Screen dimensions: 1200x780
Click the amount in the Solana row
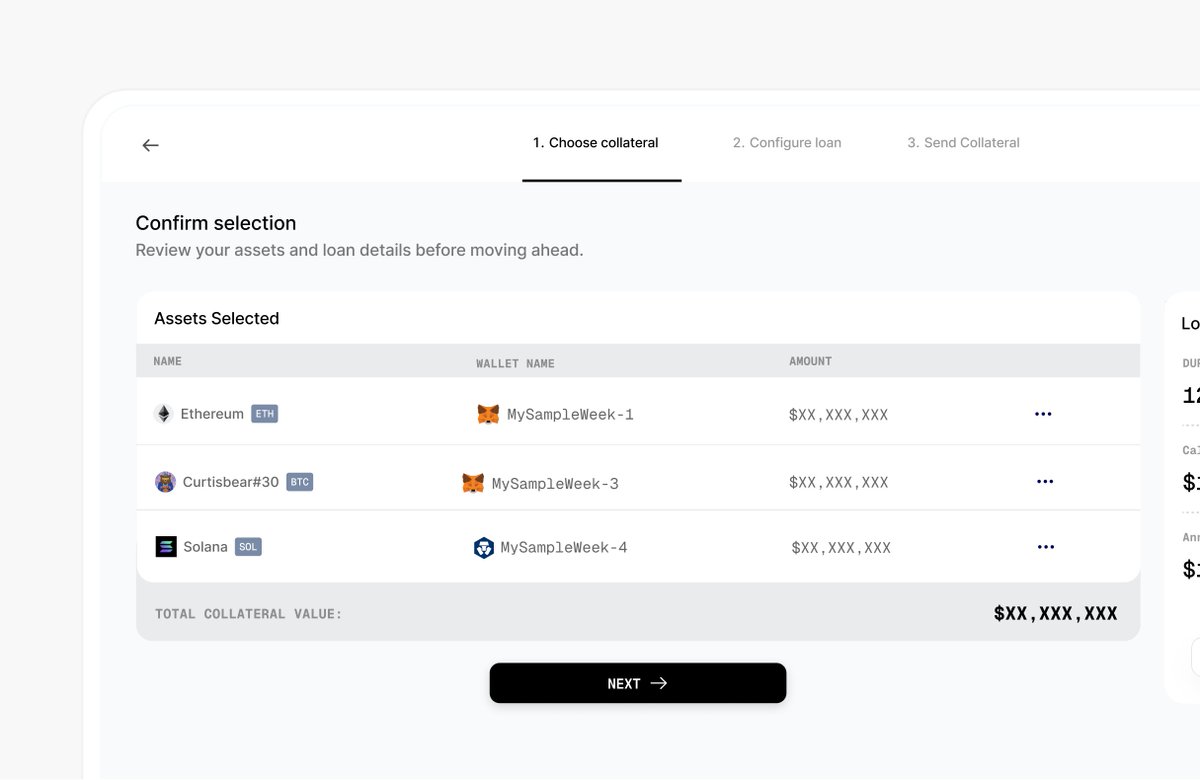click(841, 548)
